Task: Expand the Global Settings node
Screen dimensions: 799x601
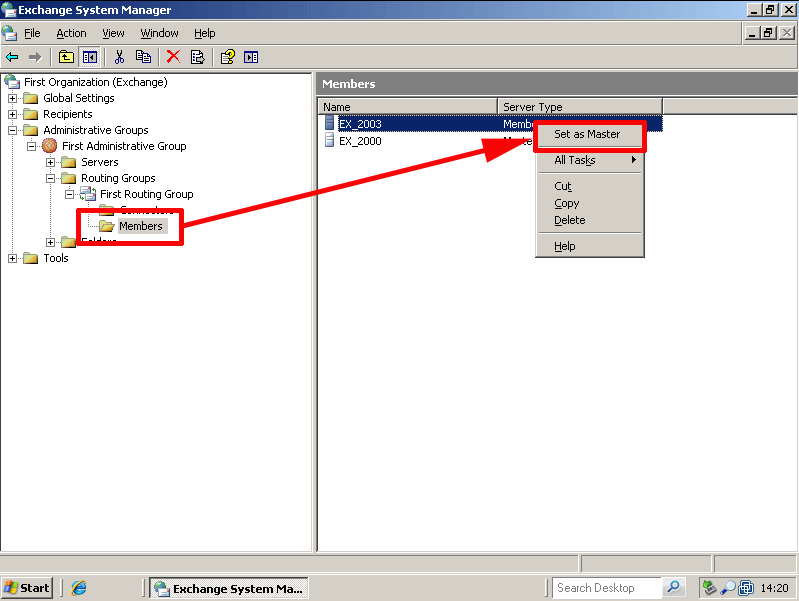Action: click(x=12, y=98)
